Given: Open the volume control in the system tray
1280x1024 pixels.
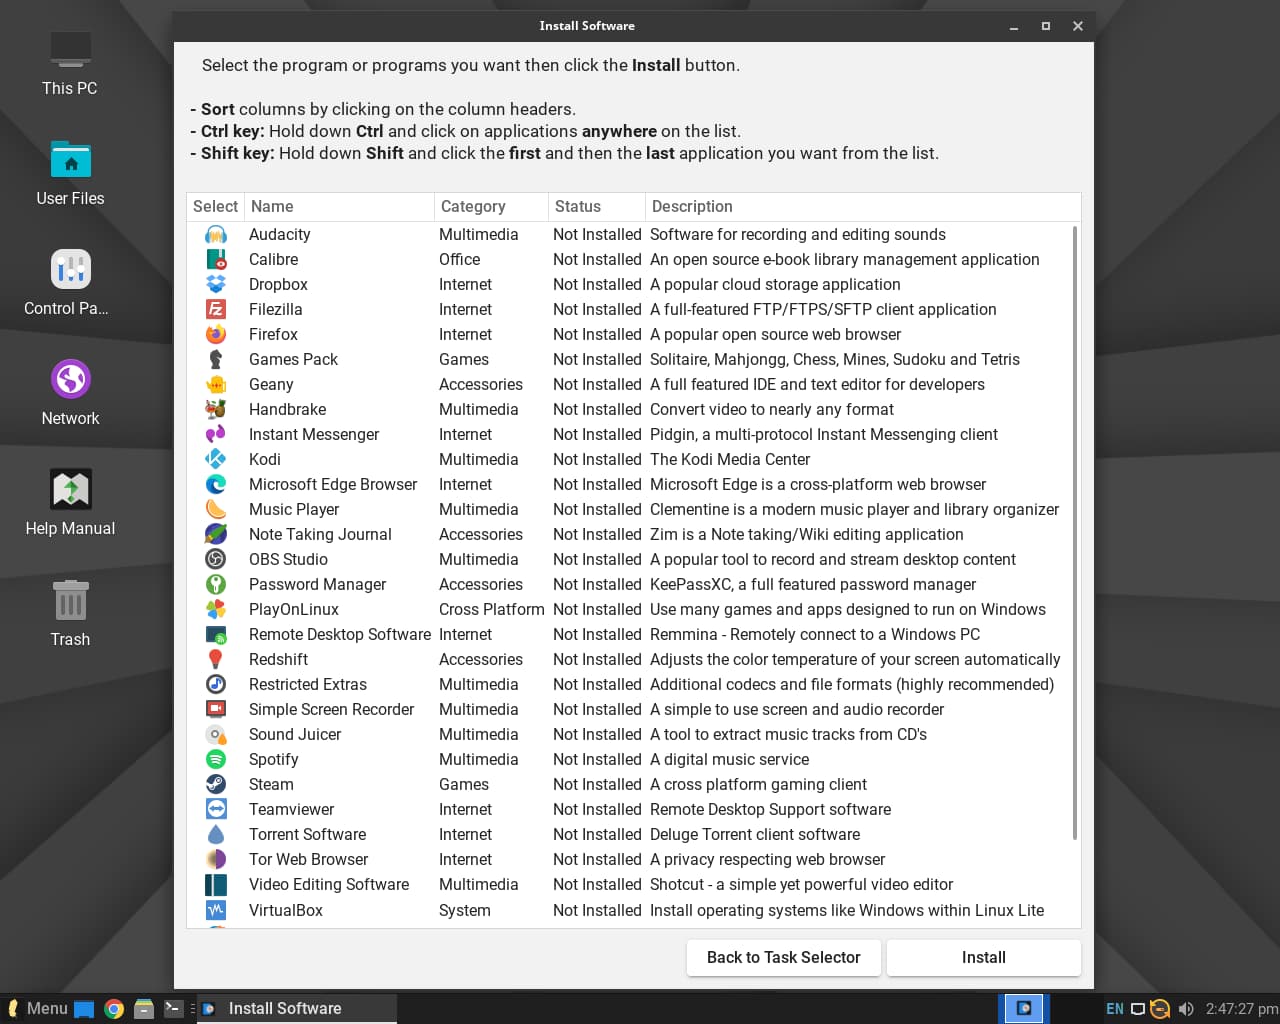Looking at the screenshot, I should pos(1186,1008).
